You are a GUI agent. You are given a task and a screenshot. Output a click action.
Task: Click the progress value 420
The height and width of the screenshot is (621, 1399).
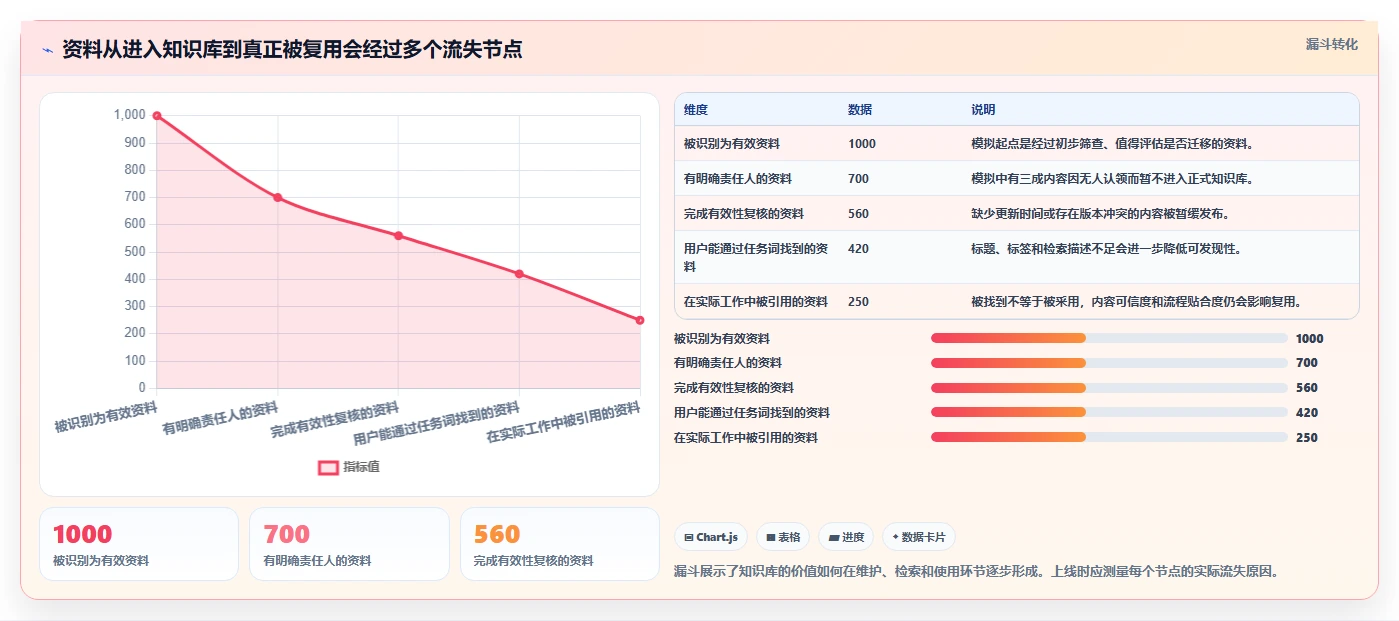1307,412
